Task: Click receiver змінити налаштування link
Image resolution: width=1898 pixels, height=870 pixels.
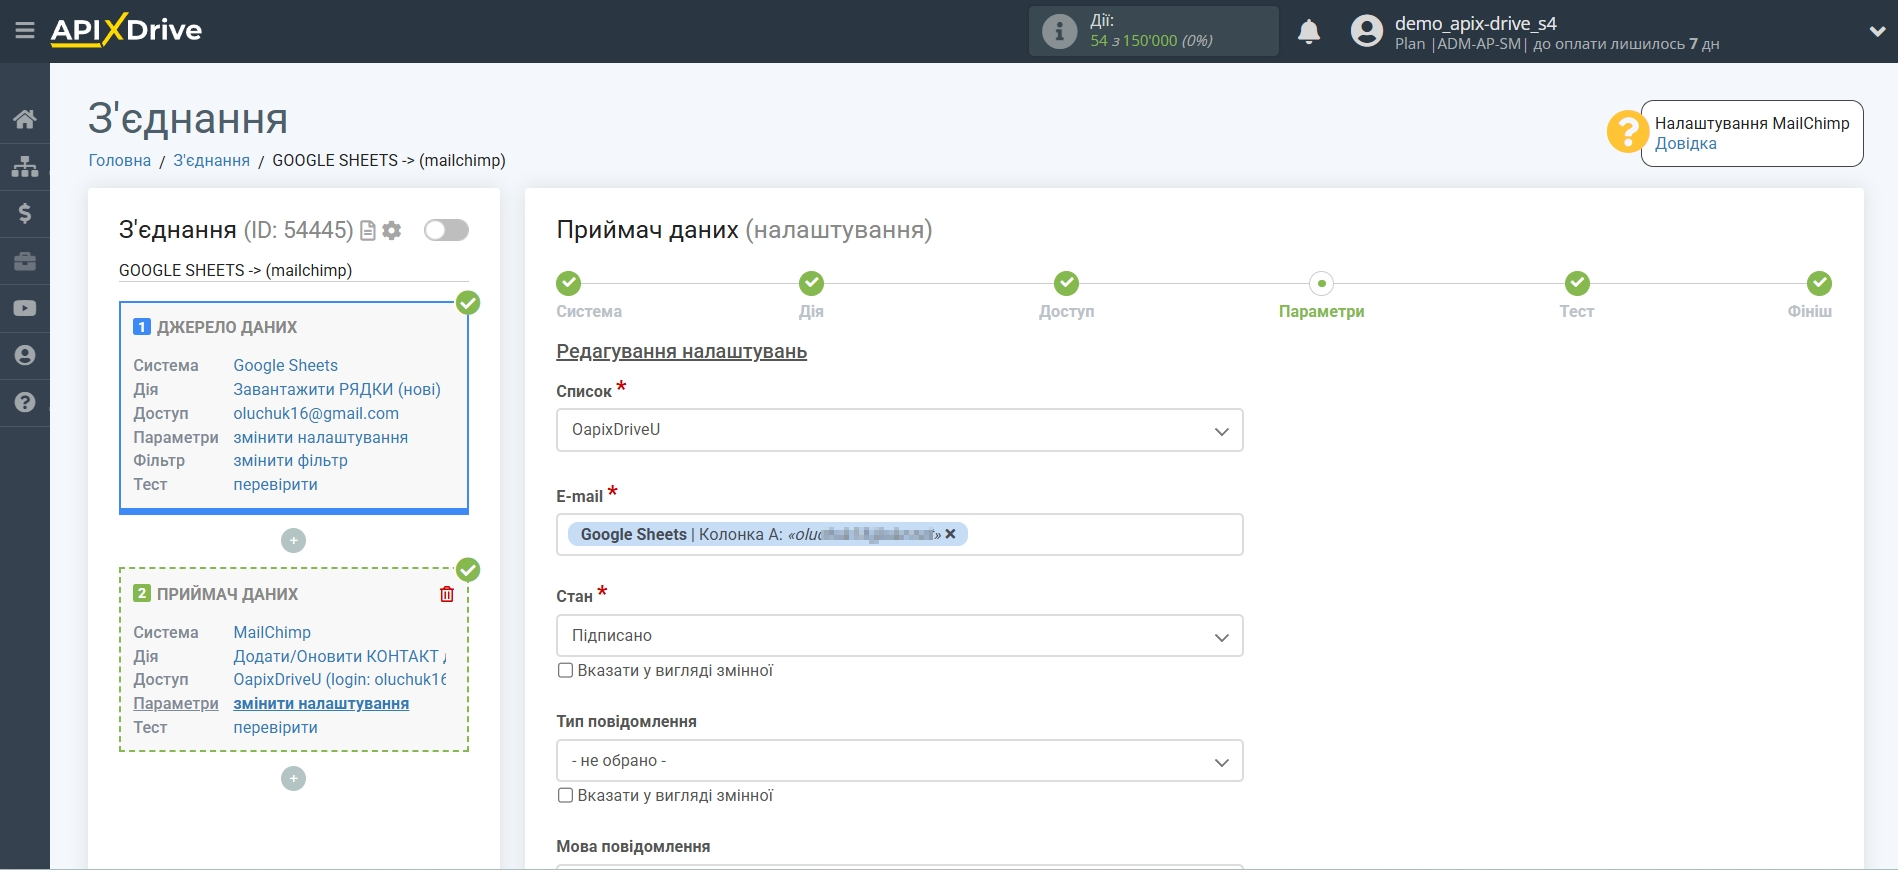Action: [x=321, y=704]
